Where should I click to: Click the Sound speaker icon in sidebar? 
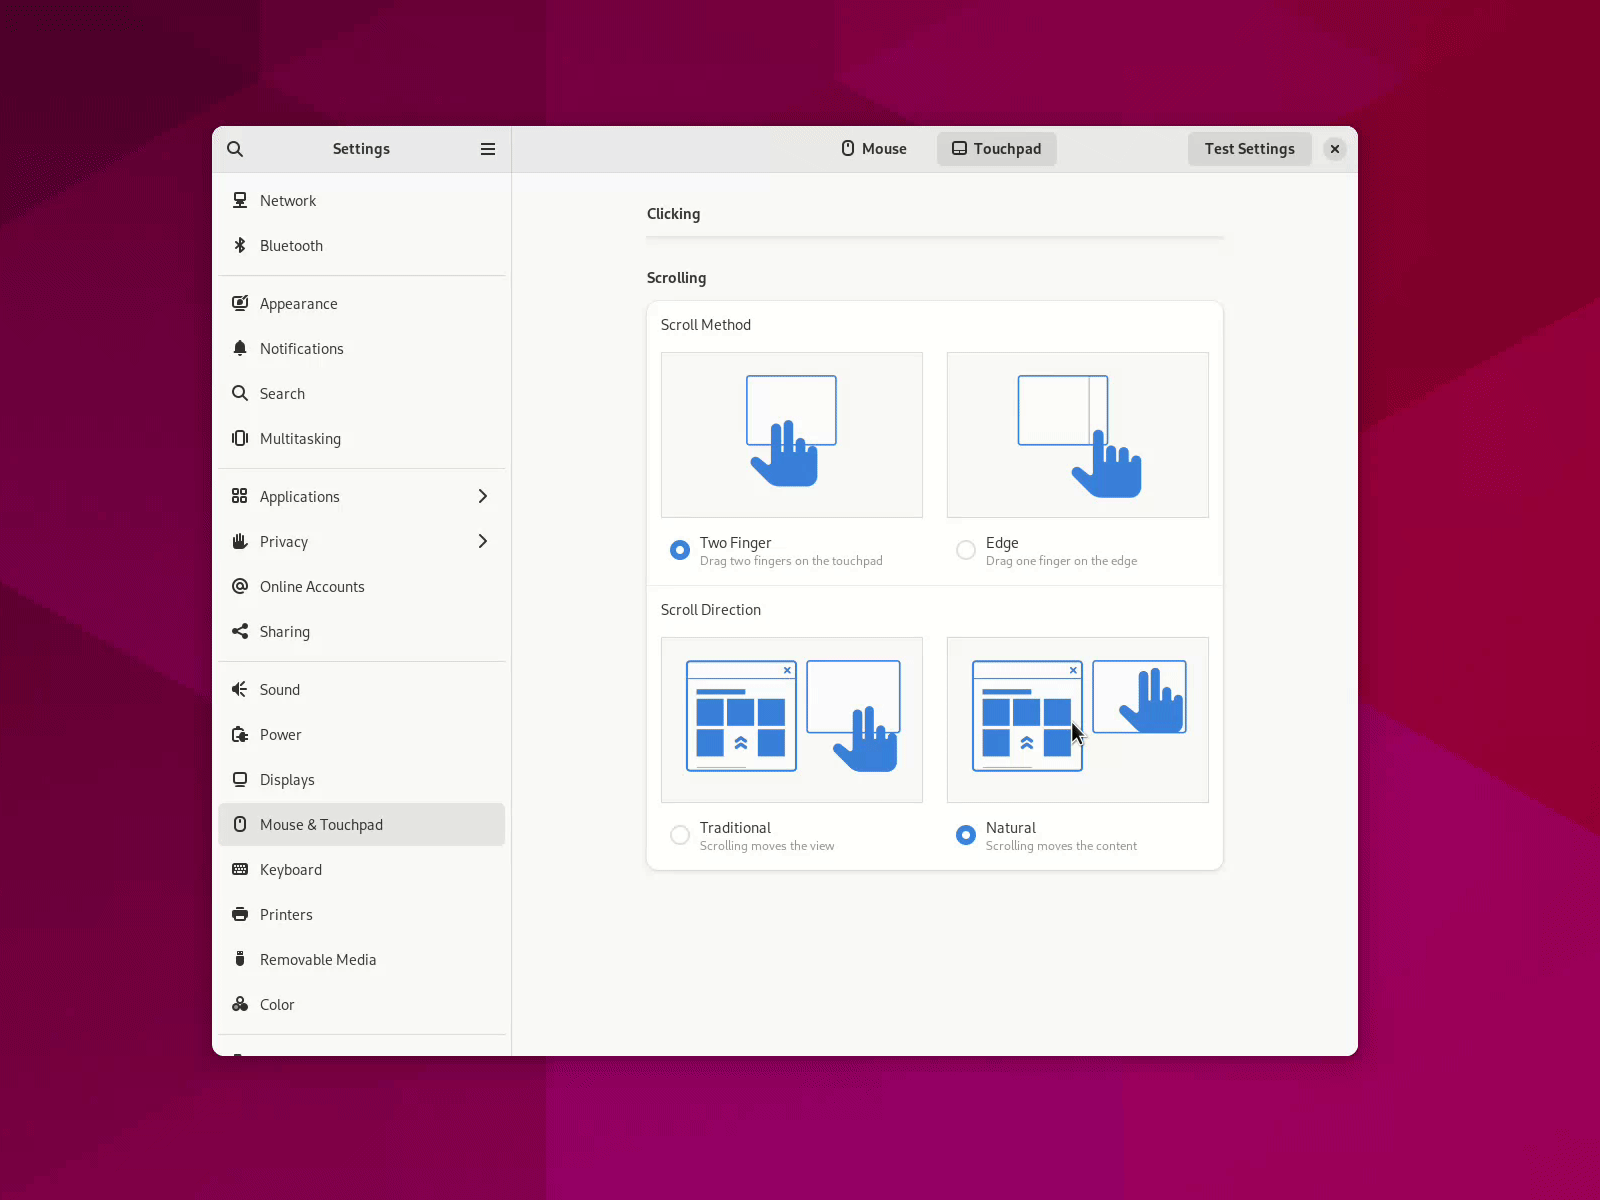pos(240,690)
